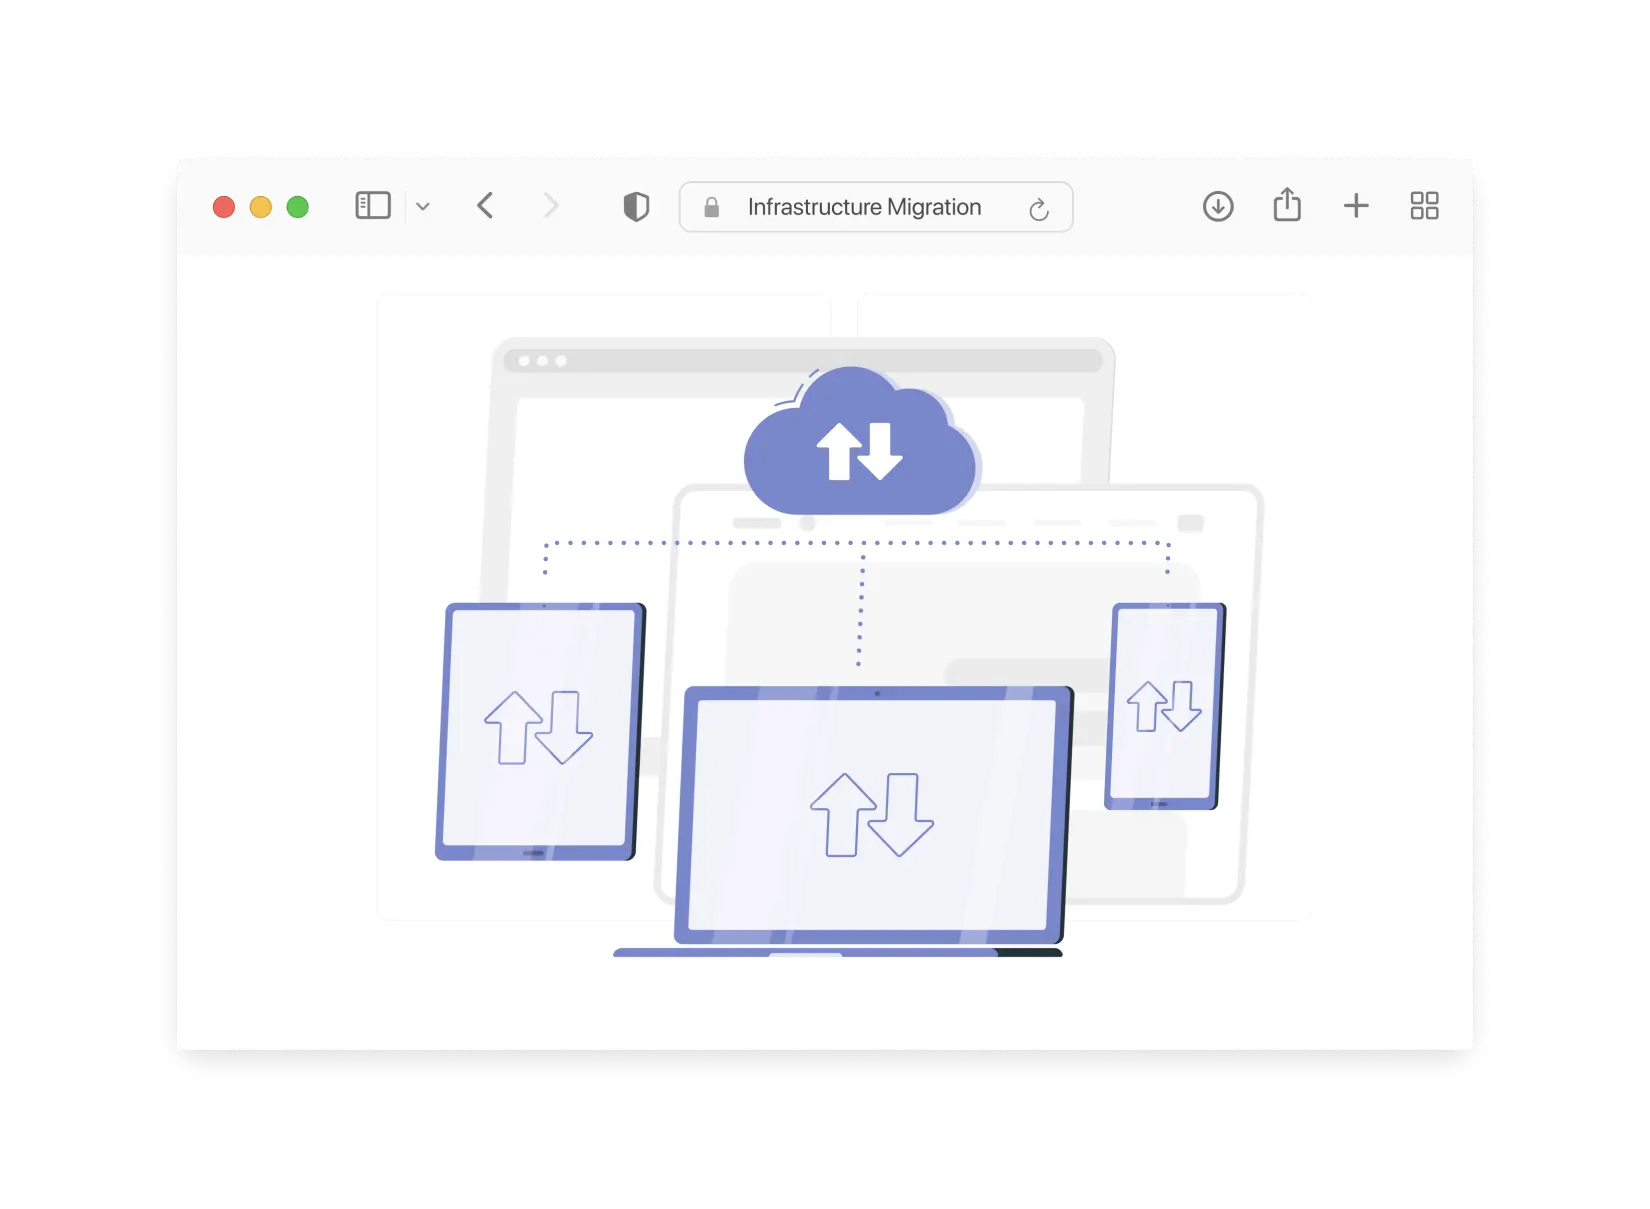Minimize the window with the yellow button
Screen dimensions: 1650x1209
[x=261, y=207]
